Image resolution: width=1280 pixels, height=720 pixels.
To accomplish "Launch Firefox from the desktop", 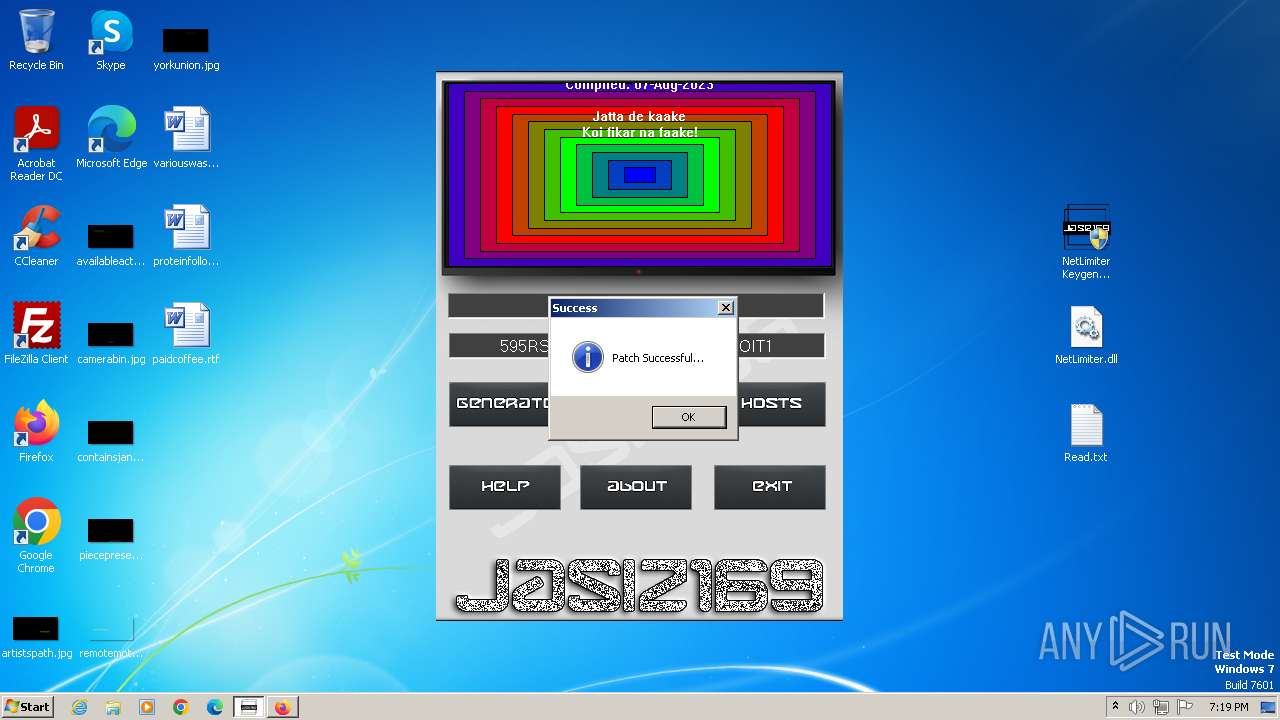I will coord(36,432).
